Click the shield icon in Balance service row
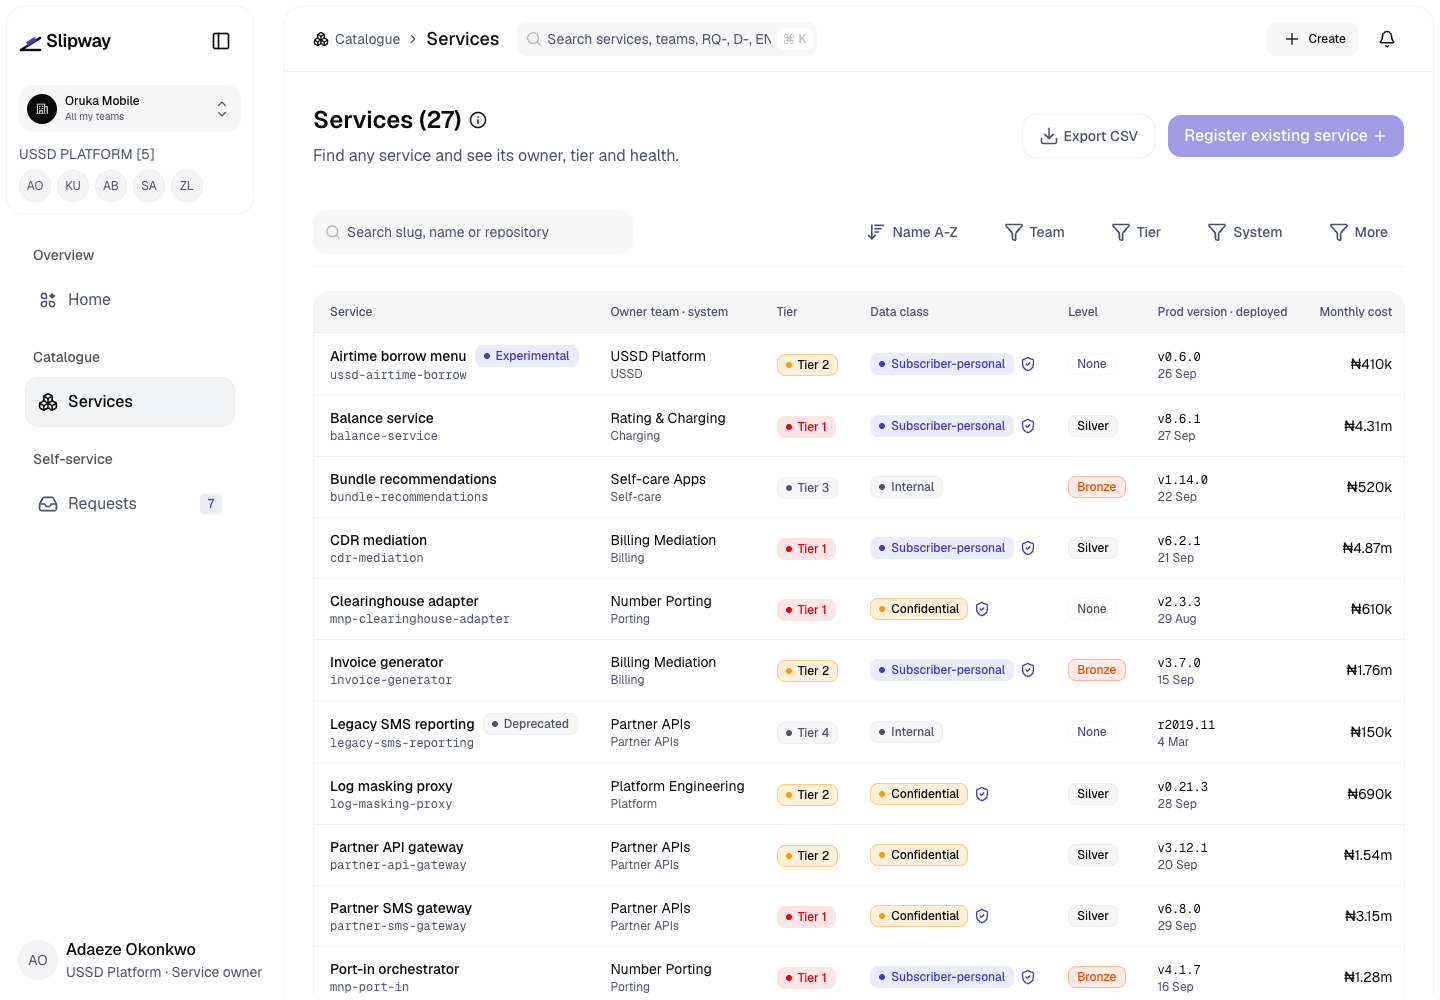This screenshot has width=1440, height=1000. pyautogui.click(x=1028, y=426)
